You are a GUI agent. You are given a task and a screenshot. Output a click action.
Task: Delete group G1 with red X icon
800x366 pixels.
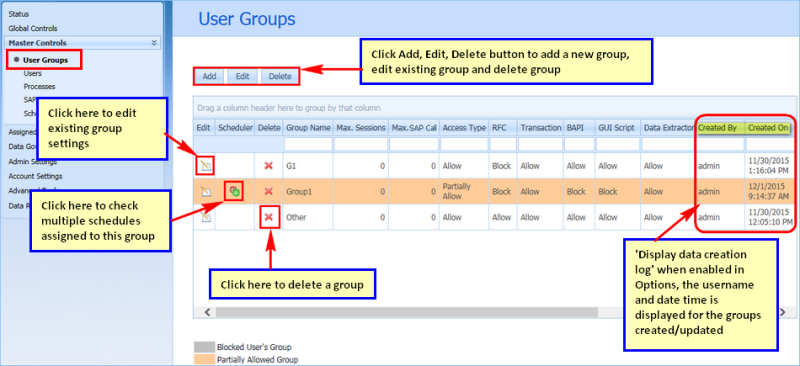coord(269,166)
